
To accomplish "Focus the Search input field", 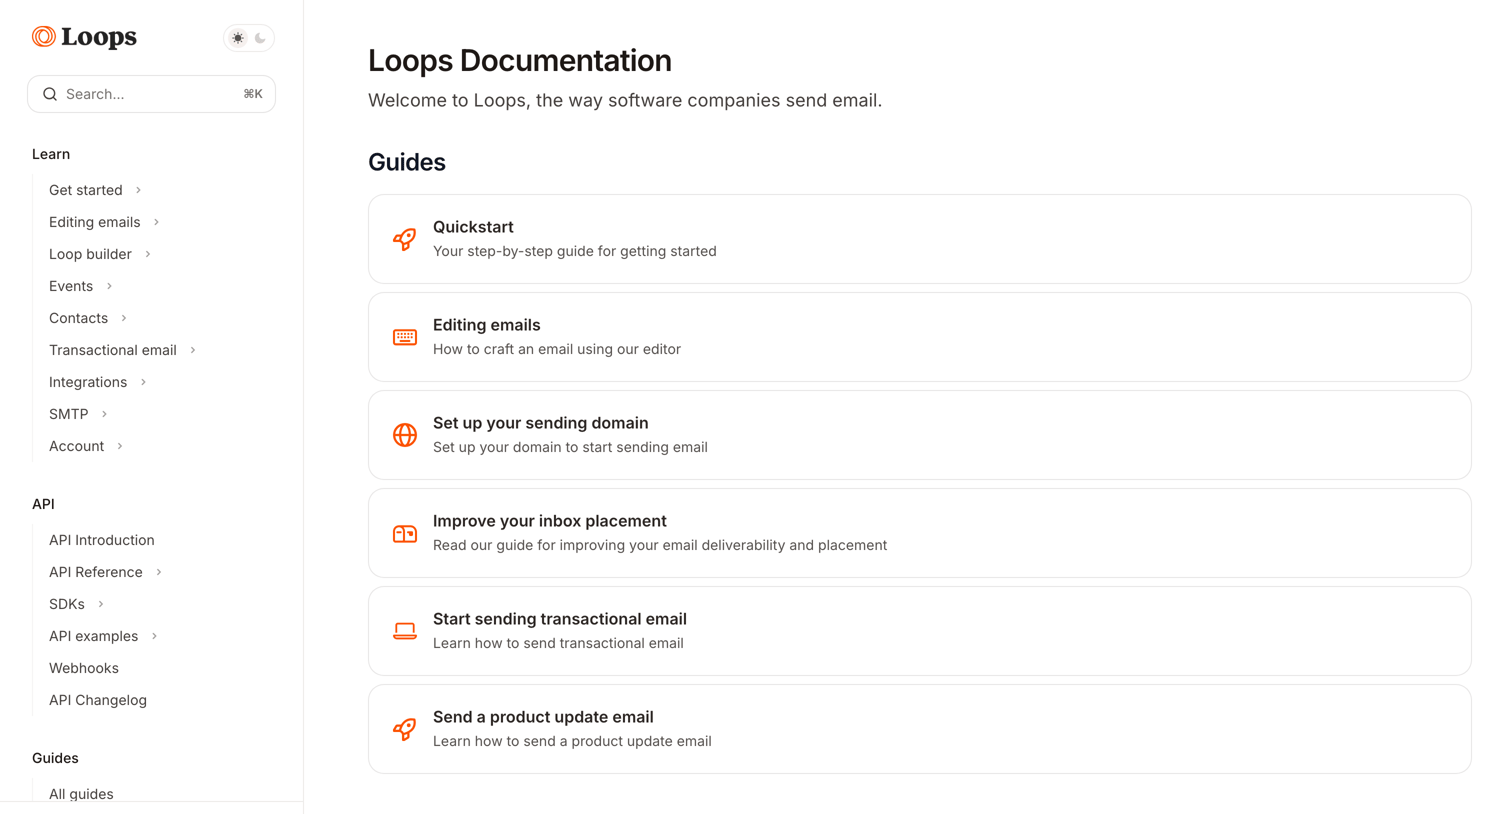I will pos(151,94).
